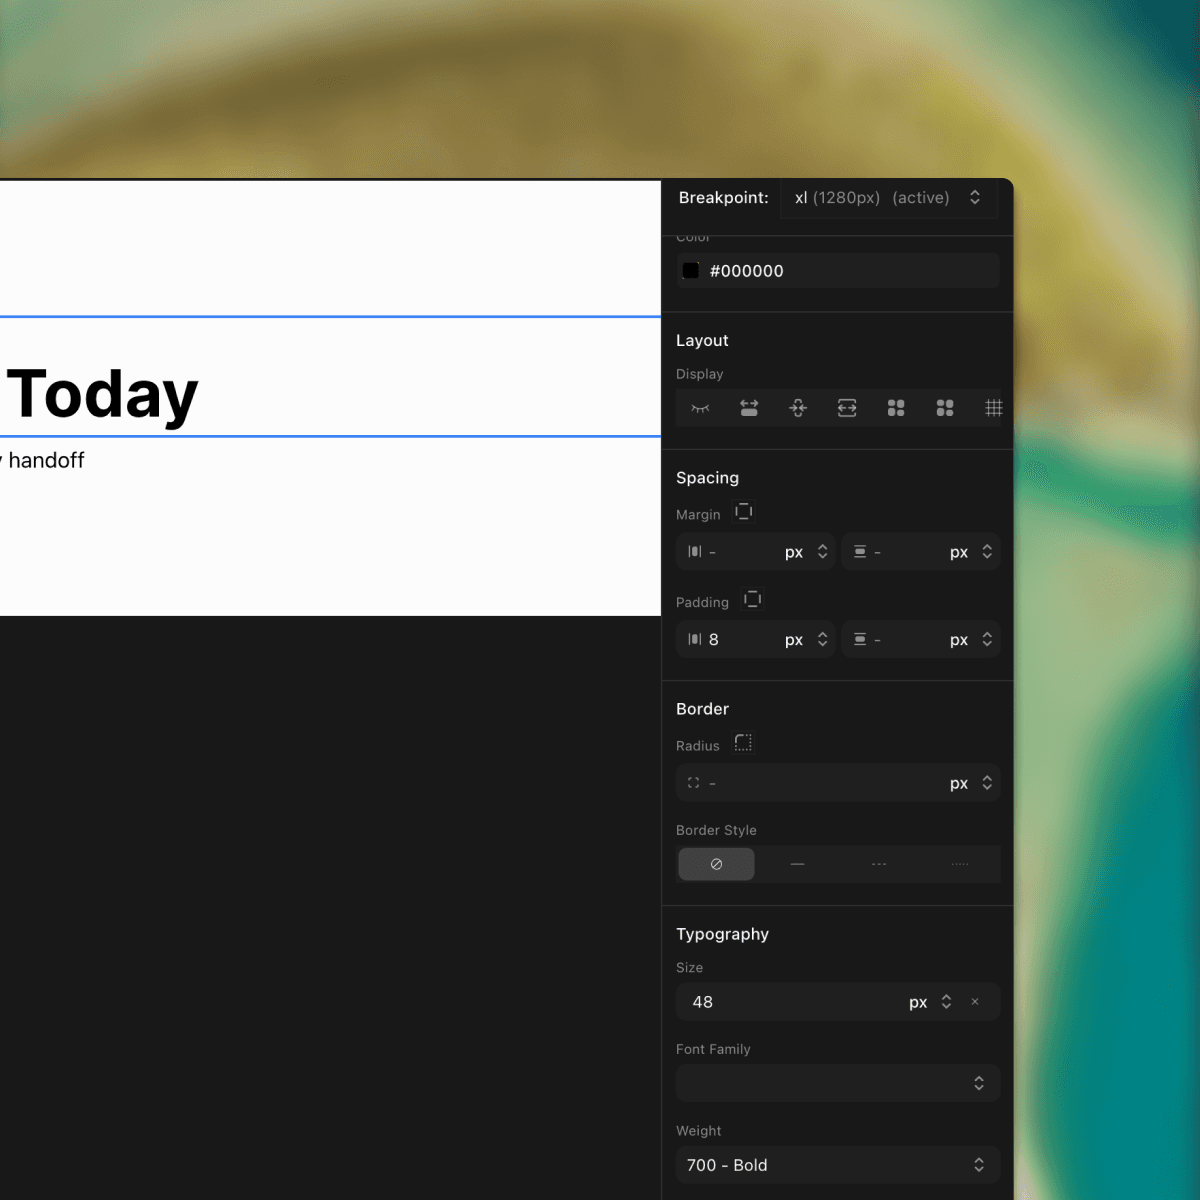The height and width of the screenshot is (1200, 1200).
Task: Toggle individual padding sides next to Padding label
Action: (753, 600)
